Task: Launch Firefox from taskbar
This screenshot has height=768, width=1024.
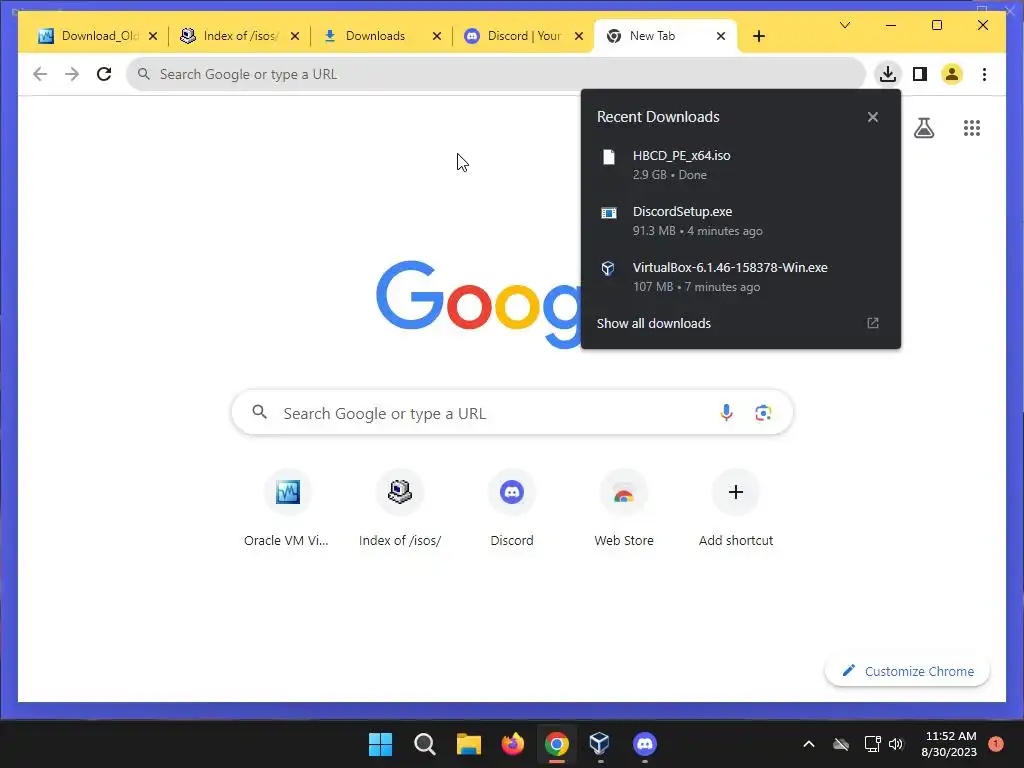Action: pyautogui.click(x=513, y=744)
